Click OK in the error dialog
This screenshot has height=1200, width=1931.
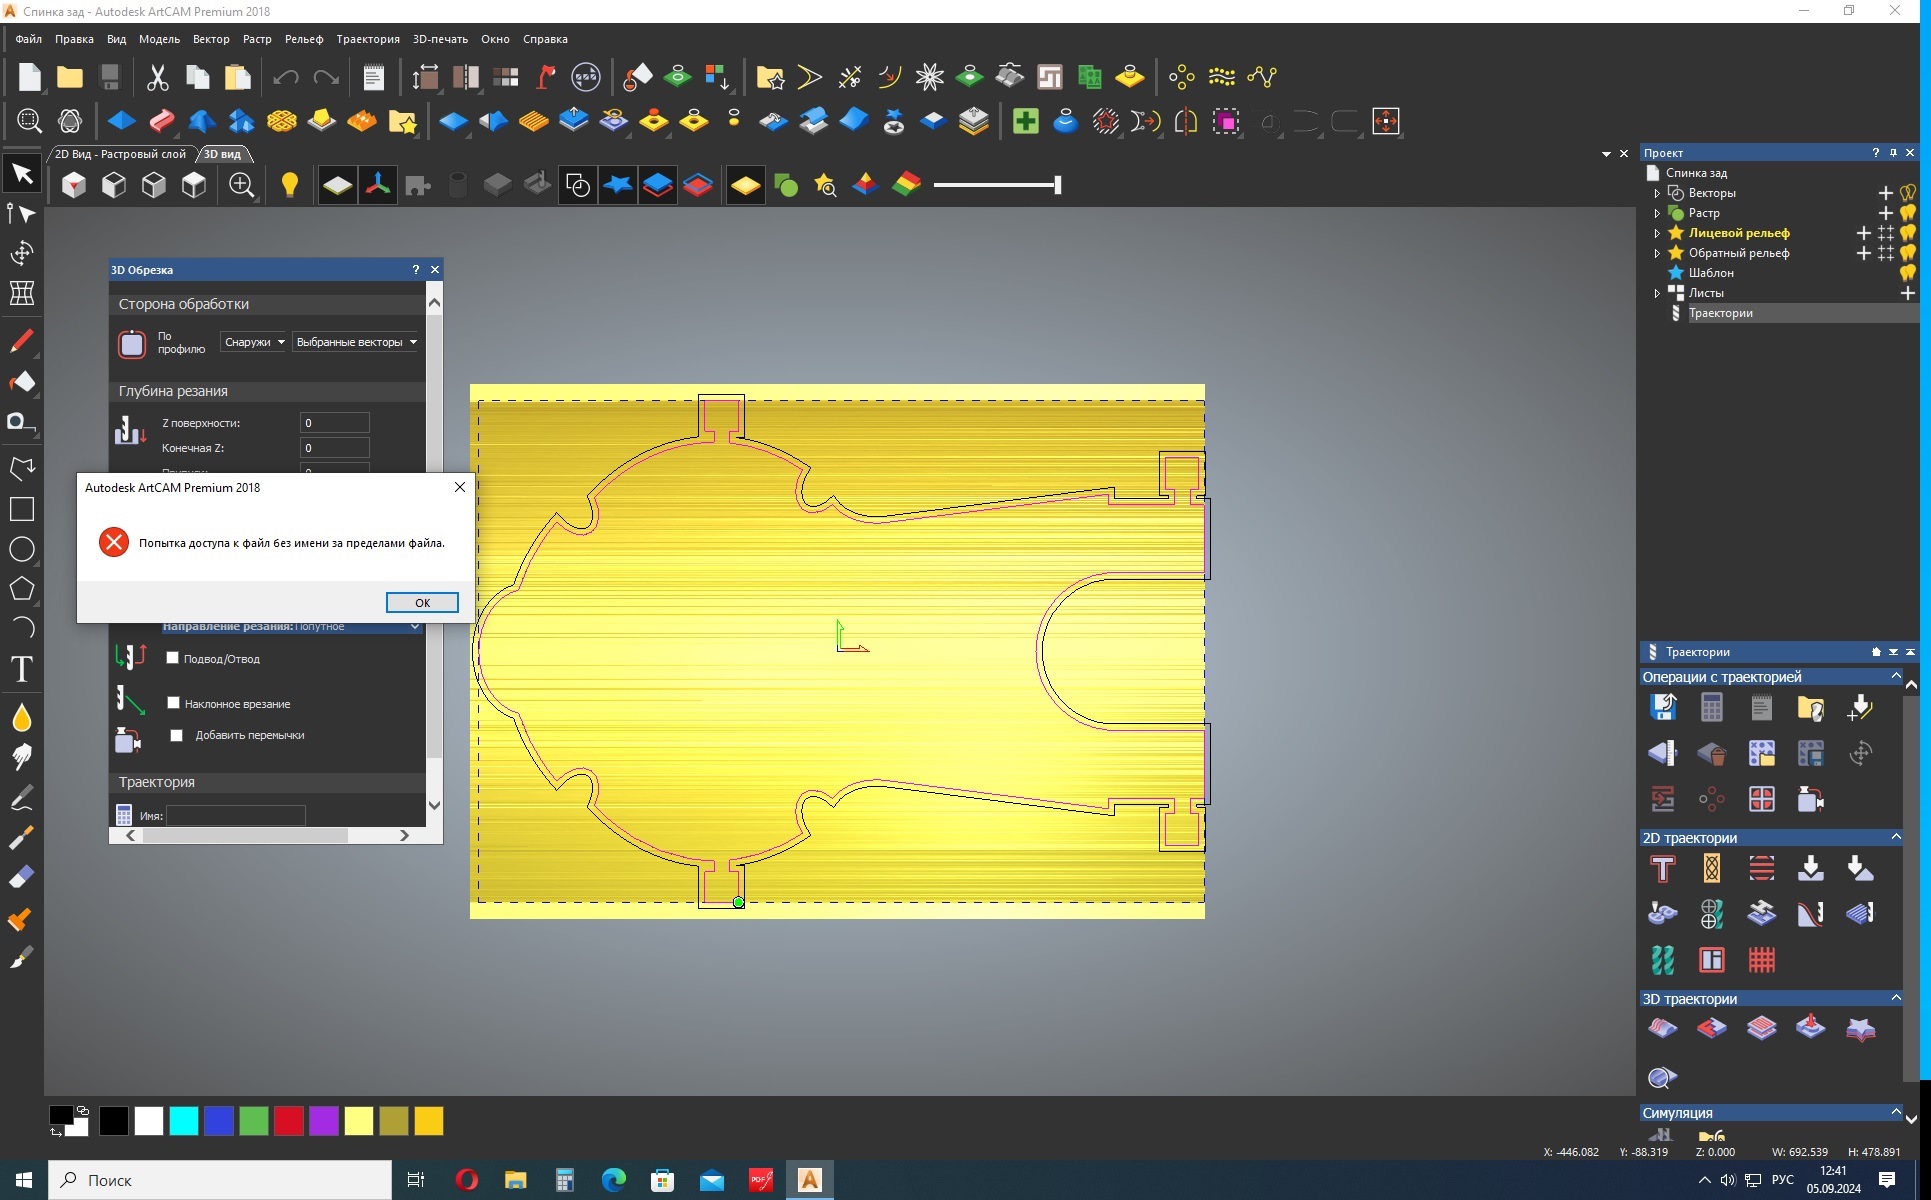pos(422,602)
